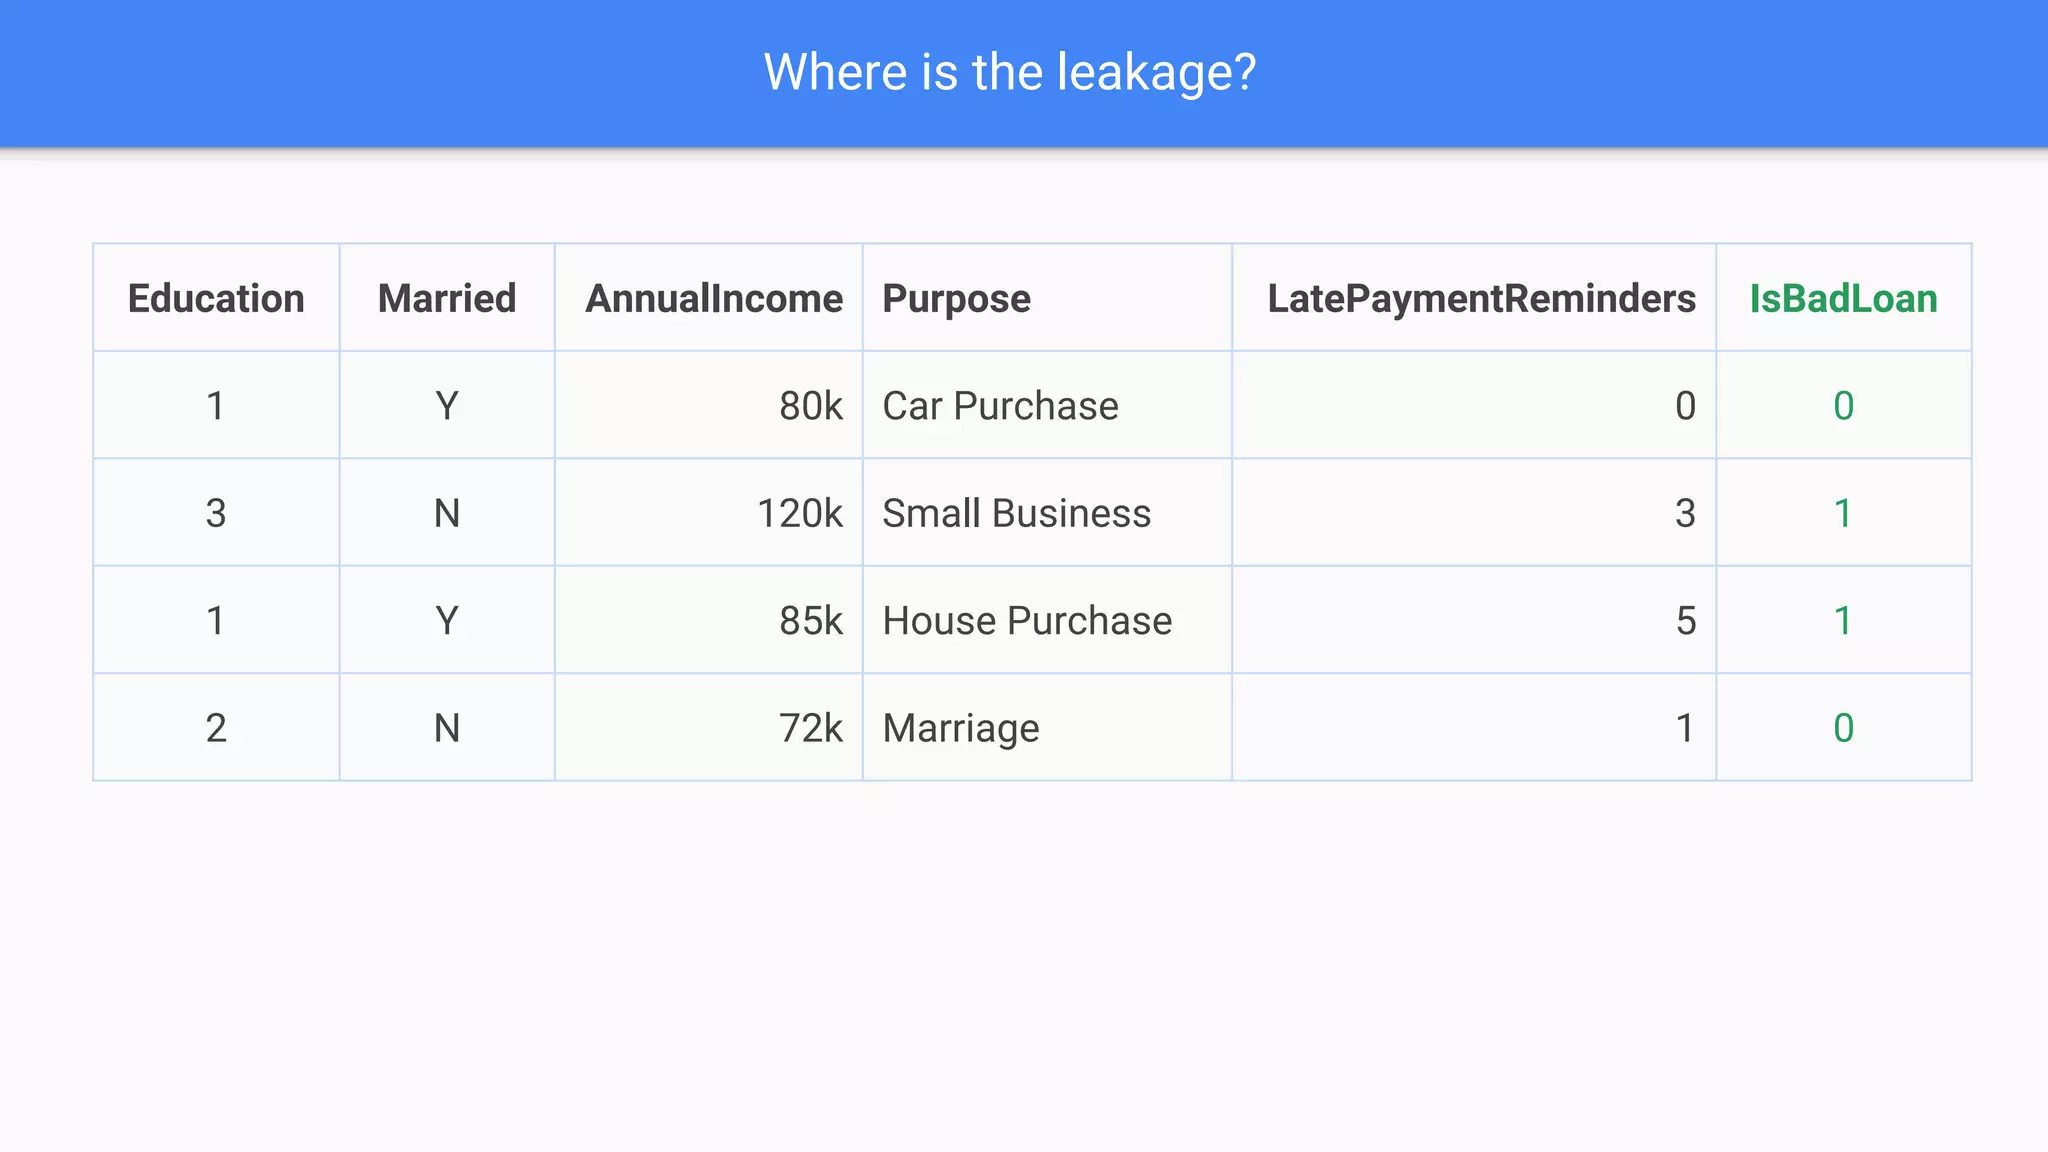
Task: Click Education value '2' in the Marriage row
Action: [216, 728]
